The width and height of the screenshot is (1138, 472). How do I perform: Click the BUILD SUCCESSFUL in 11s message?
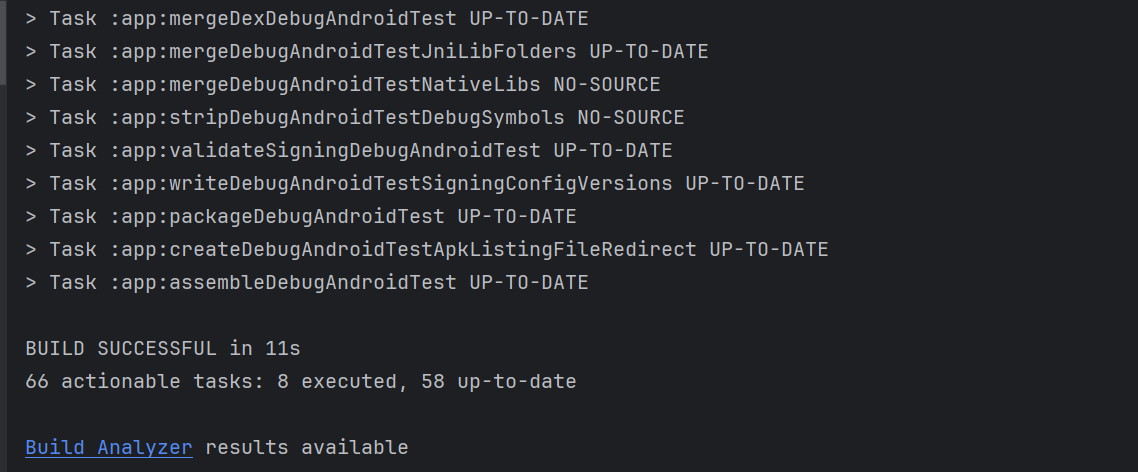pos(163,349)
